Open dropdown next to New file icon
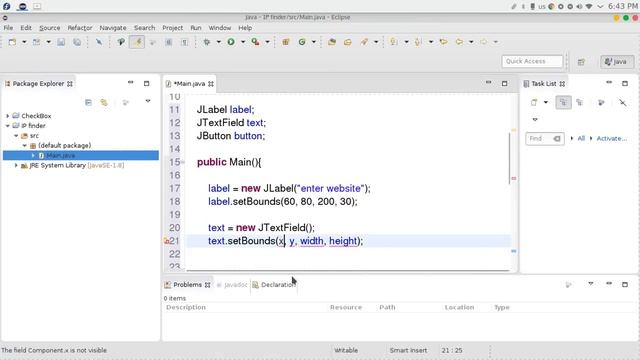The width and height of the screenshot is (640, 360). coord(24,42)
